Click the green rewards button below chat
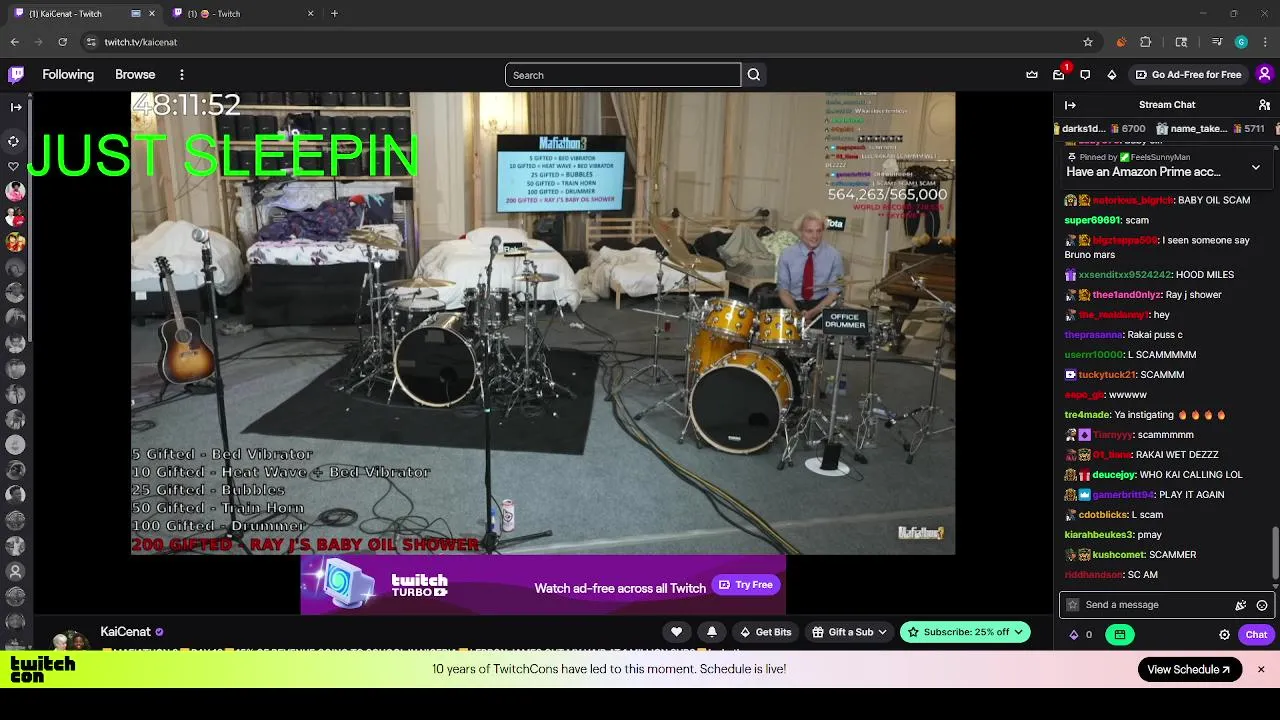The image size is (1280, 720). (x=1119, y=634)
